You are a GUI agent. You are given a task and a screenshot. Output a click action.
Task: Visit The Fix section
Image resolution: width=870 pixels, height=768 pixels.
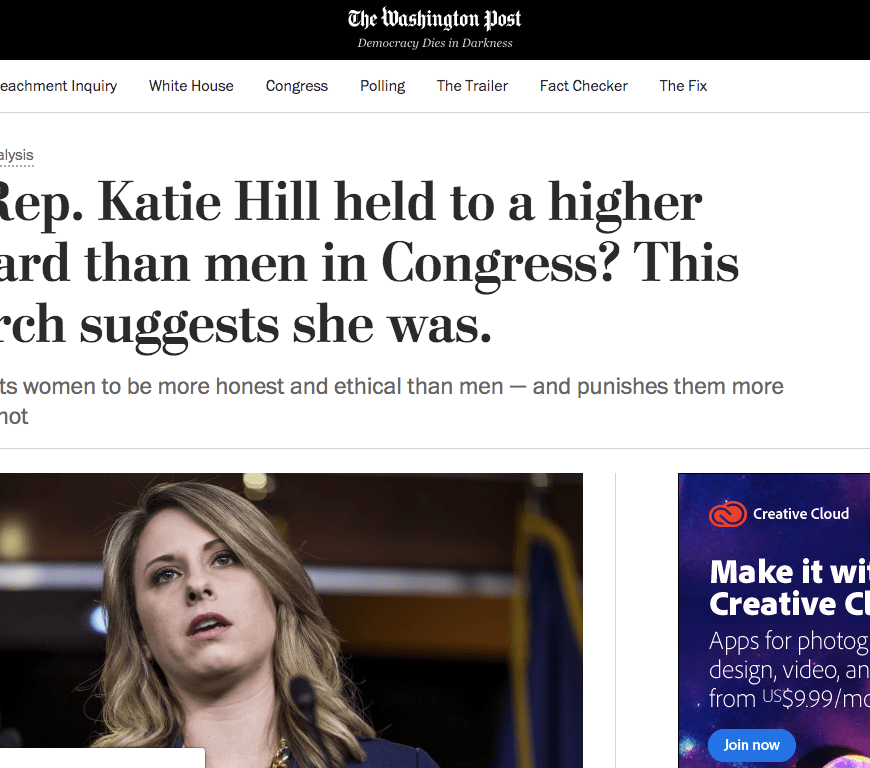683,86
